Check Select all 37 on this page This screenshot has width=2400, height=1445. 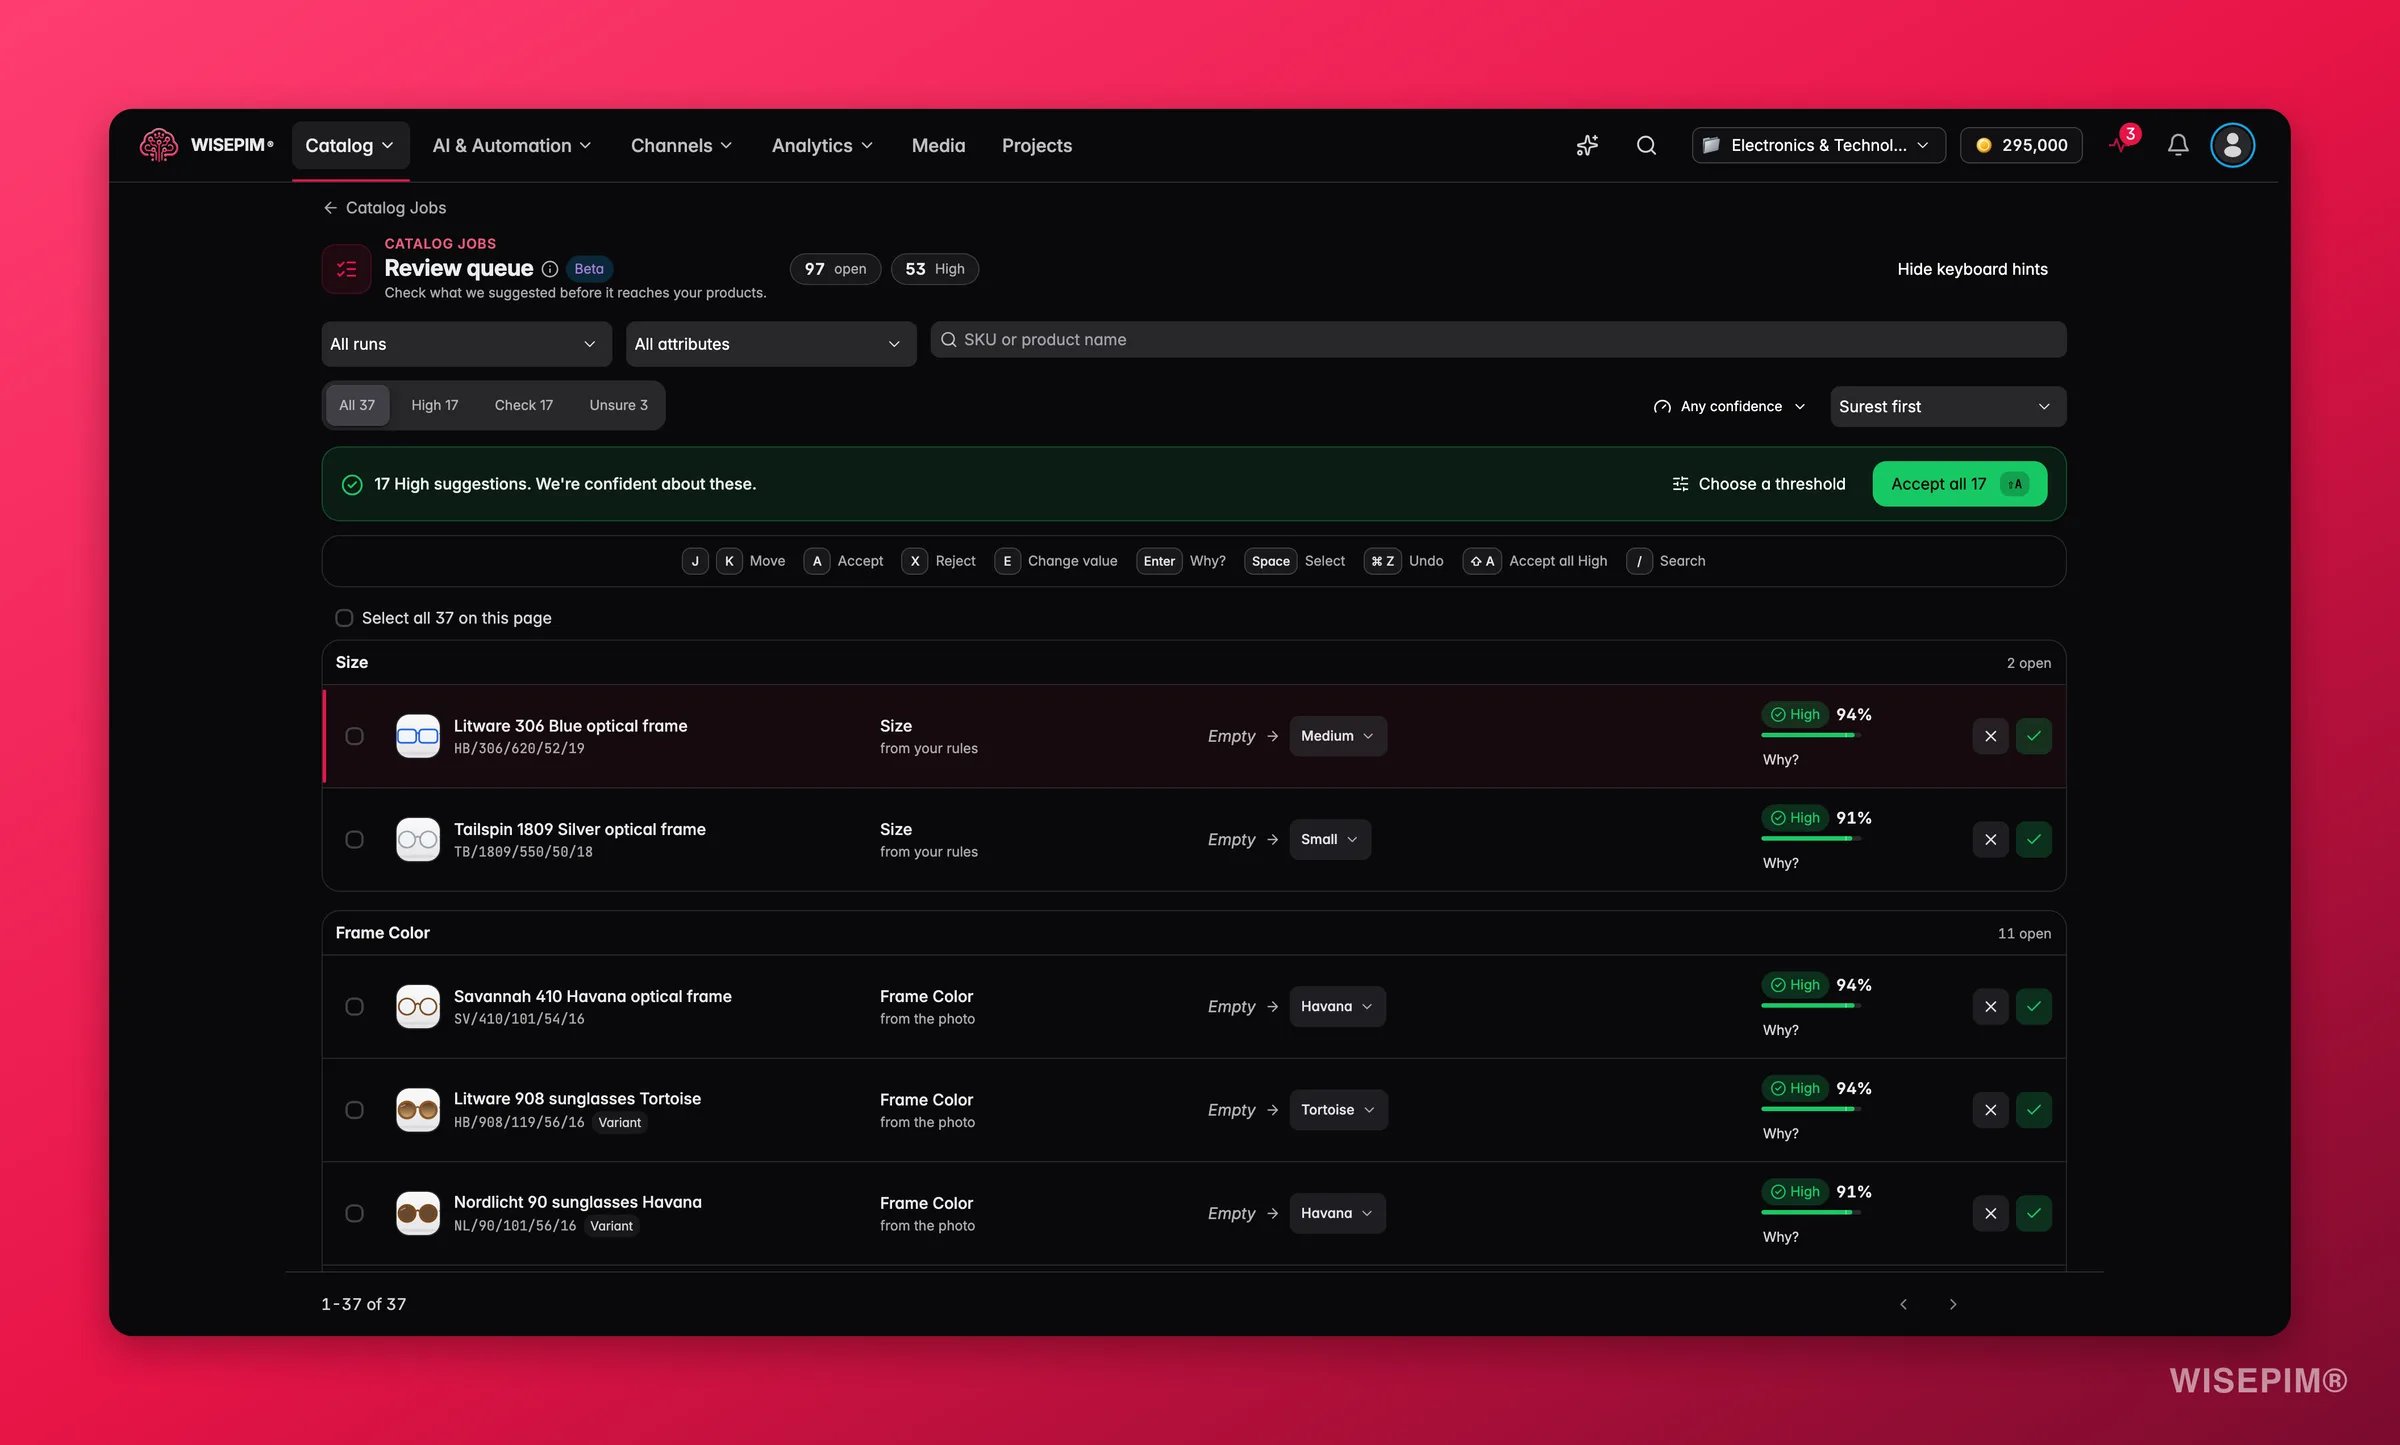pyautogui.click(x=344, y=618)
